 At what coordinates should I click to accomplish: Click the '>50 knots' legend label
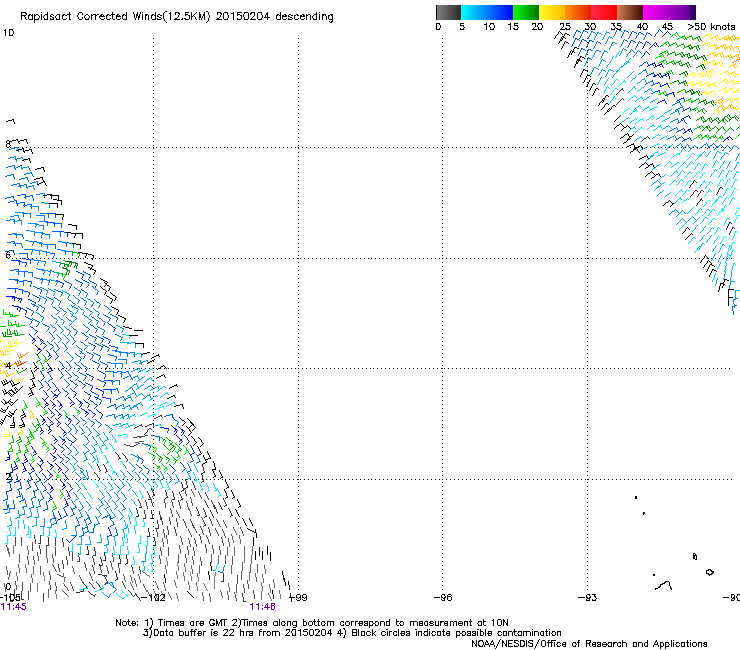tap(711, 27)
